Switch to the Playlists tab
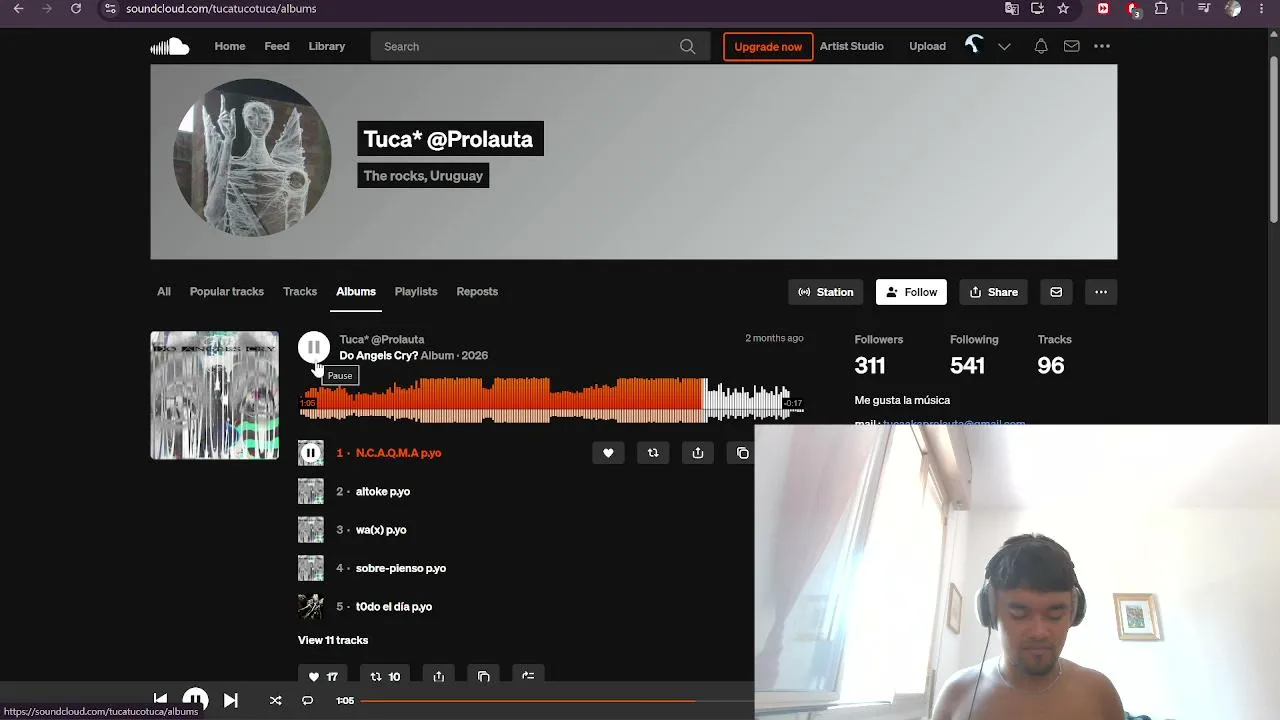The image size is (1280, 720). [416, 292]
